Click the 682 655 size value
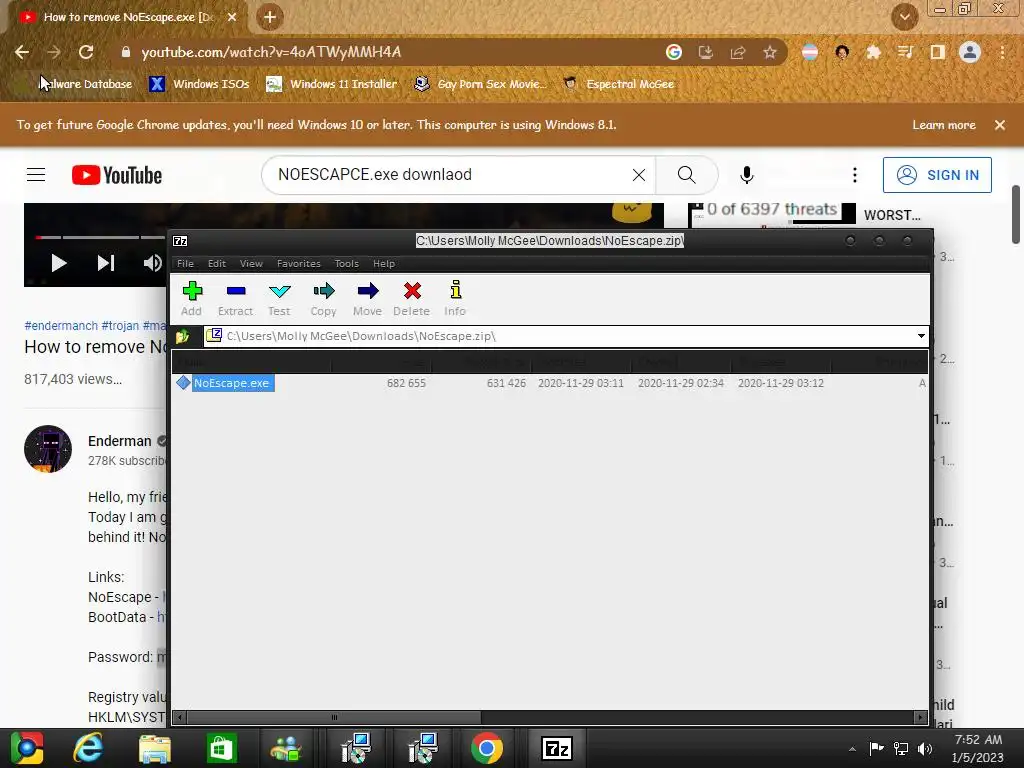Screen dimensions: 1024x768 [x=406, y=383]
